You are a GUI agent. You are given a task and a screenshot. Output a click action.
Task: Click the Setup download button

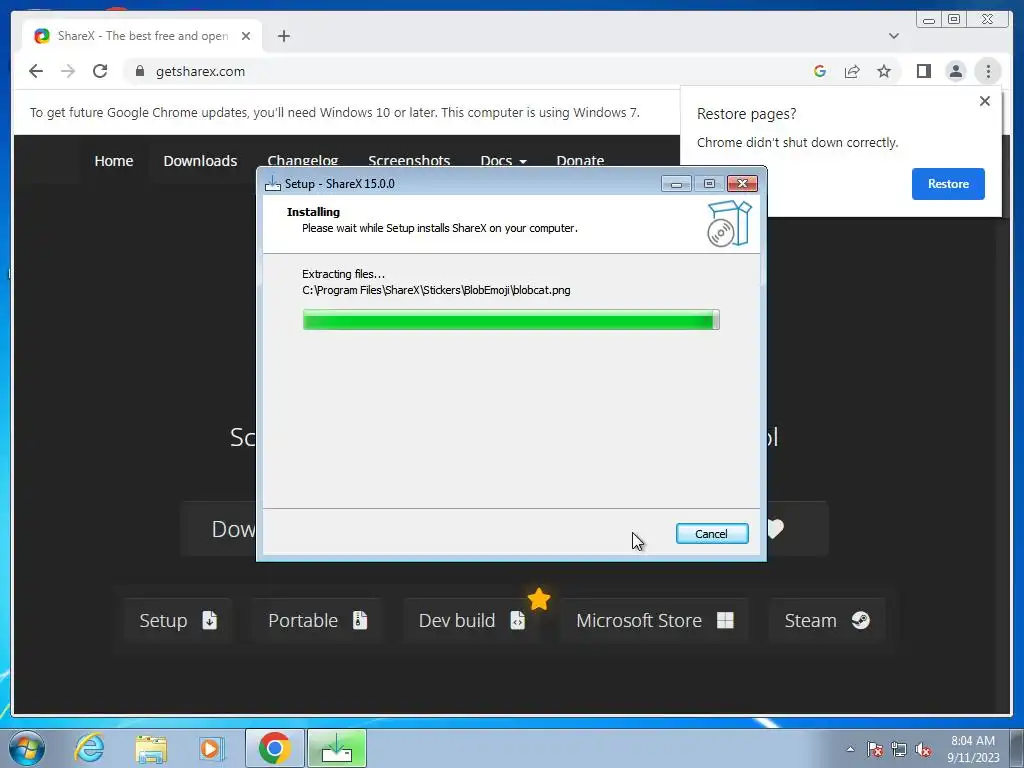178,620
